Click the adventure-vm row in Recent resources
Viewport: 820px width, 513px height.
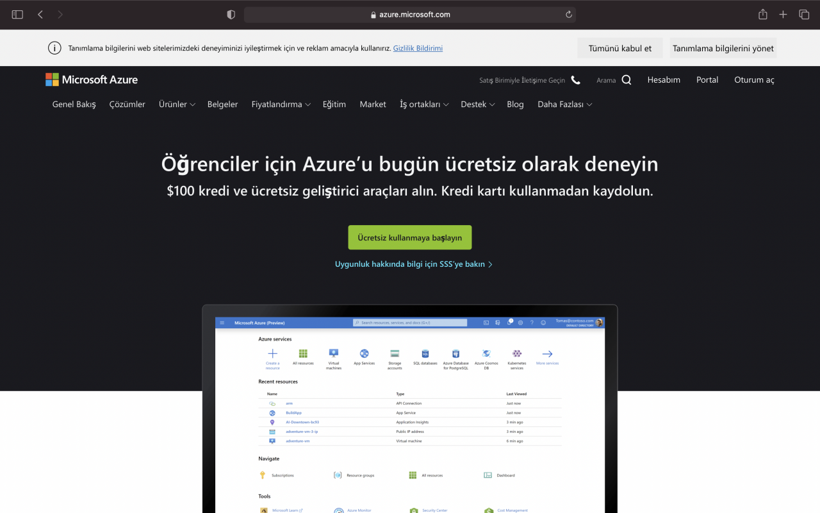(410, 441)
